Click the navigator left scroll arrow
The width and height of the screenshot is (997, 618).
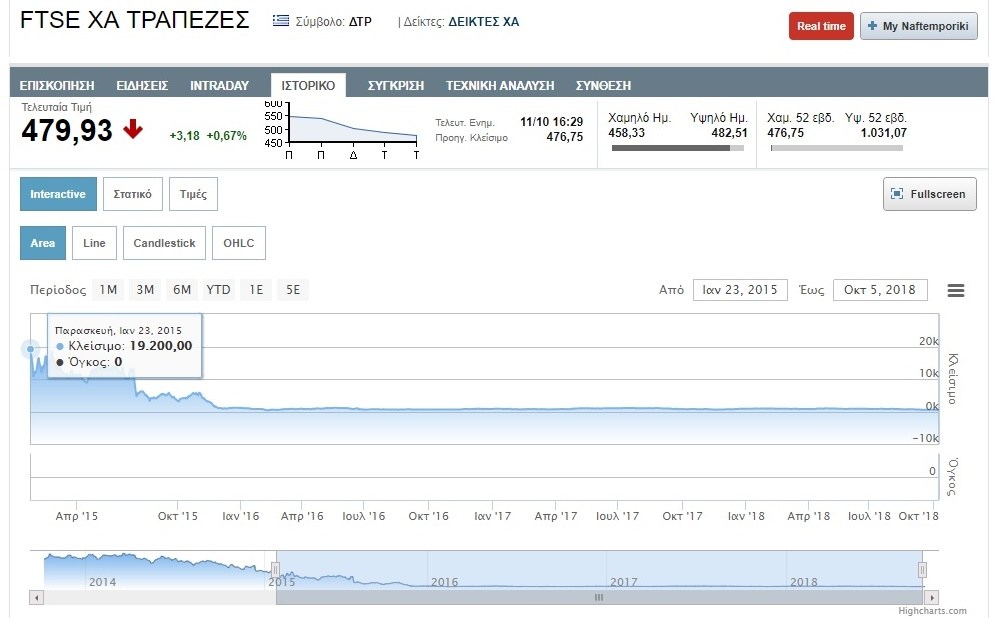(x=37, y=597)
